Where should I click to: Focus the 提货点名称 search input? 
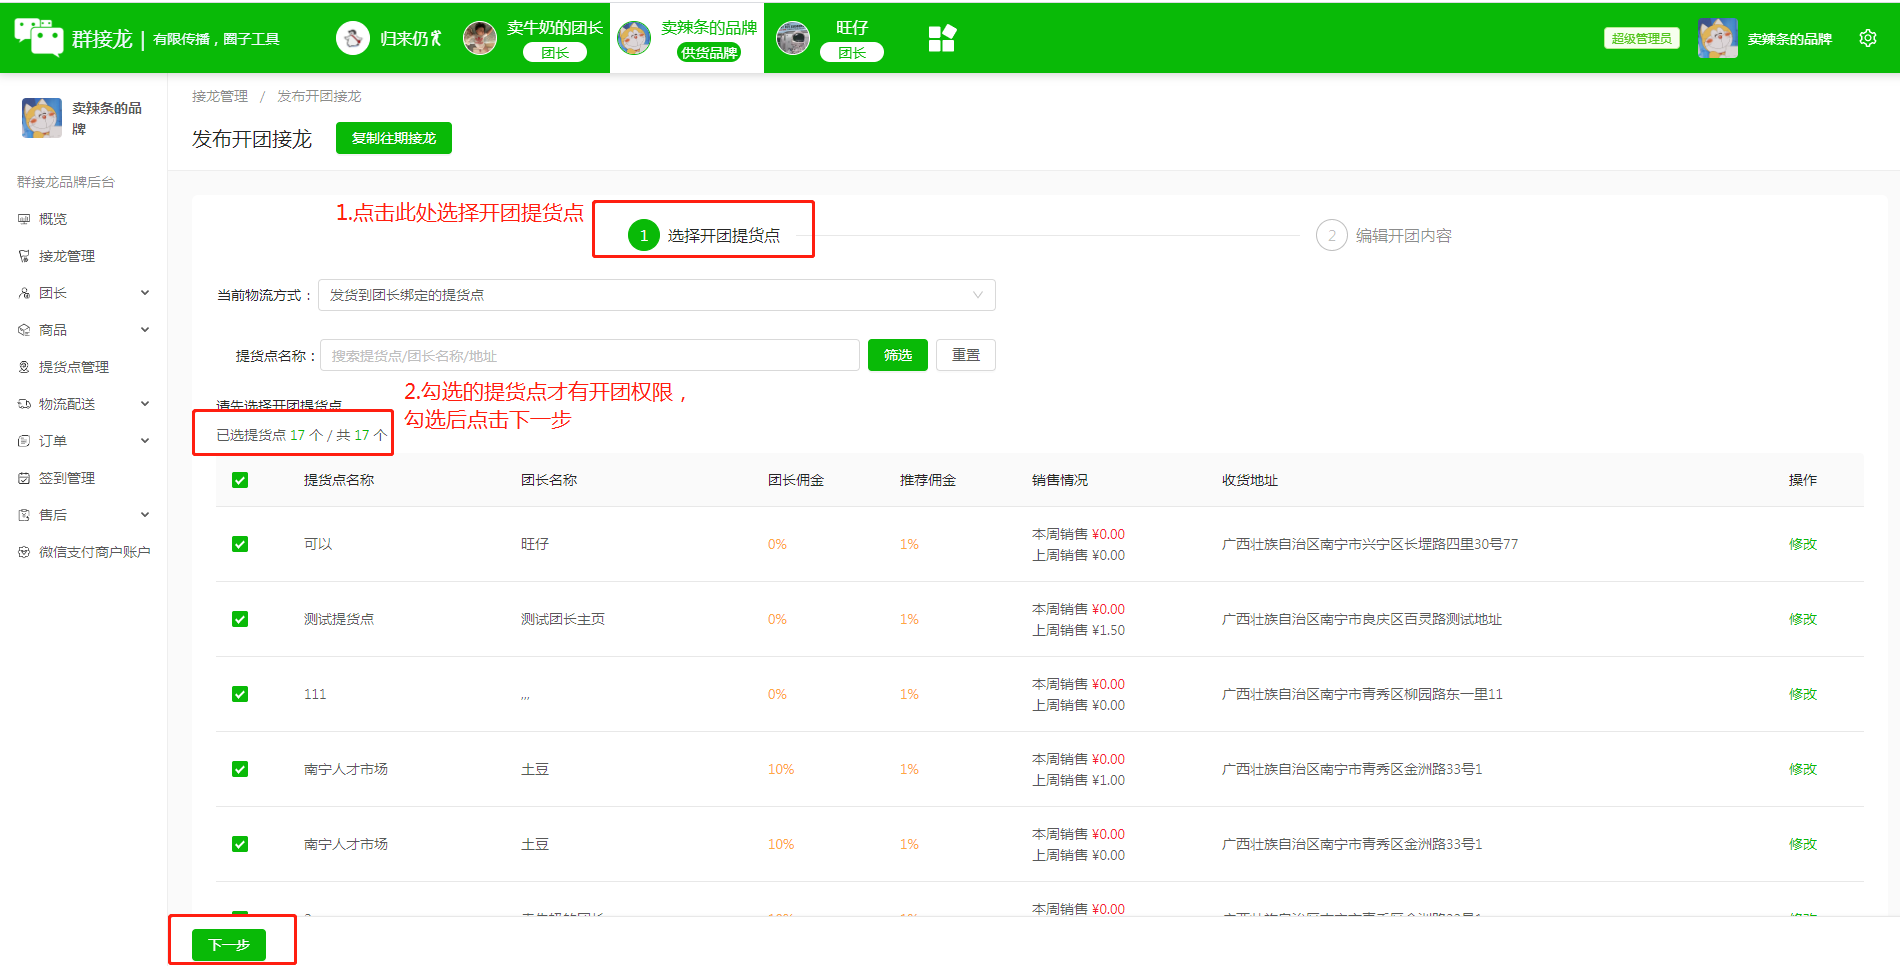[x=590, y=355]
